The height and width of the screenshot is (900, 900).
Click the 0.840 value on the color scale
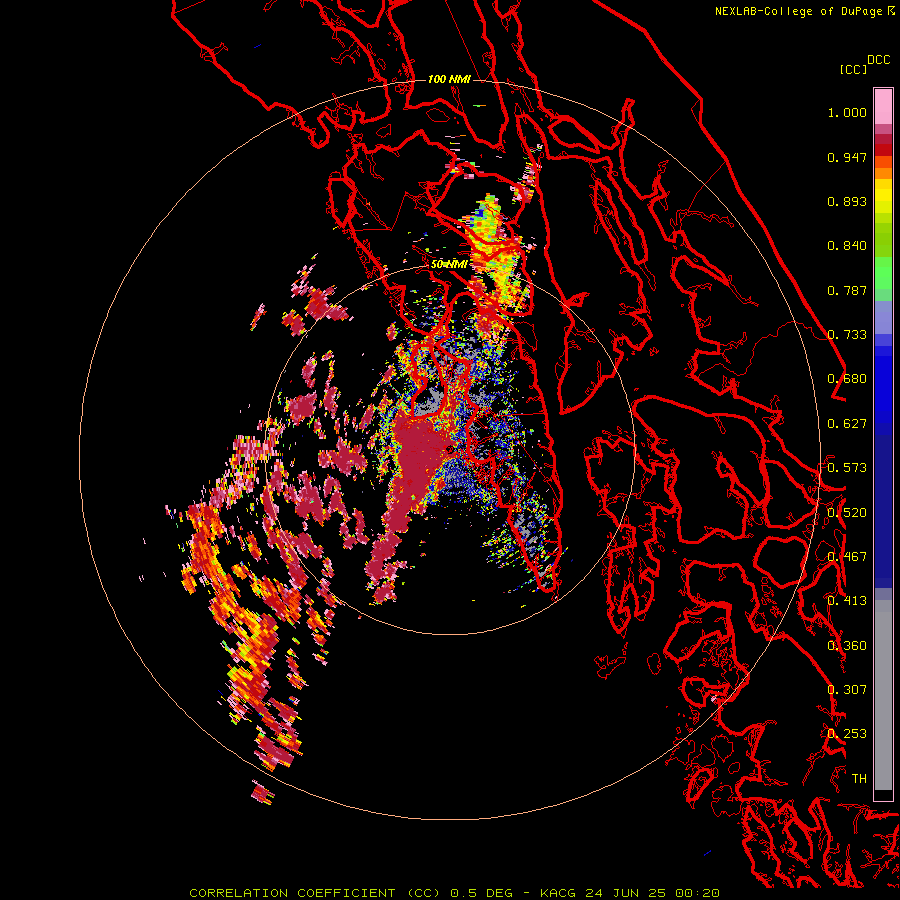847,246
